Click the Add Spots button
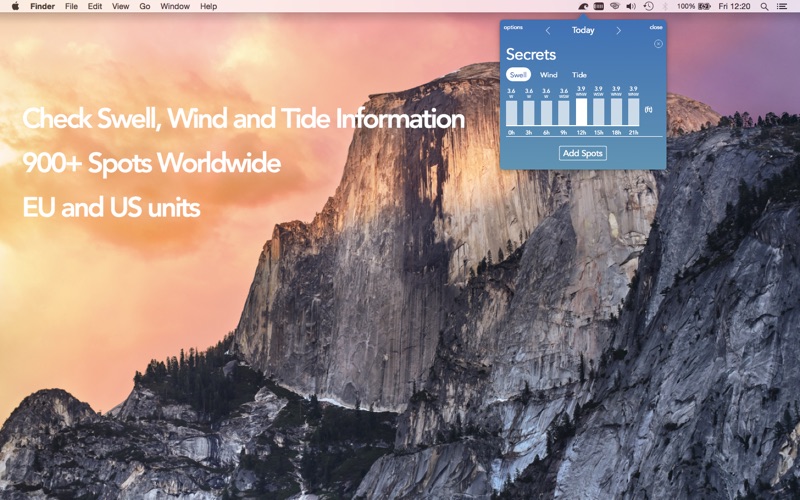Screen dimensions: 800x500 (583, 153)
